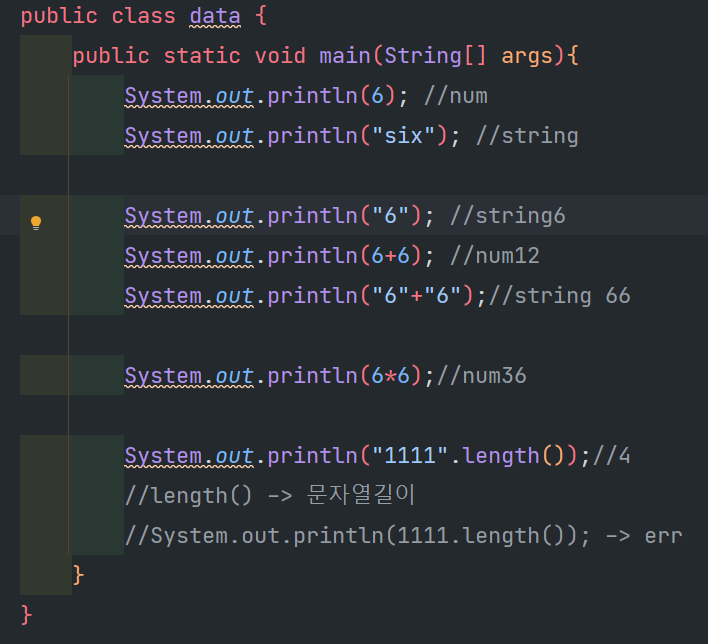Click 'println' on the println(6) line
This screenshot has height=644, width=708.
pos(312,97)
